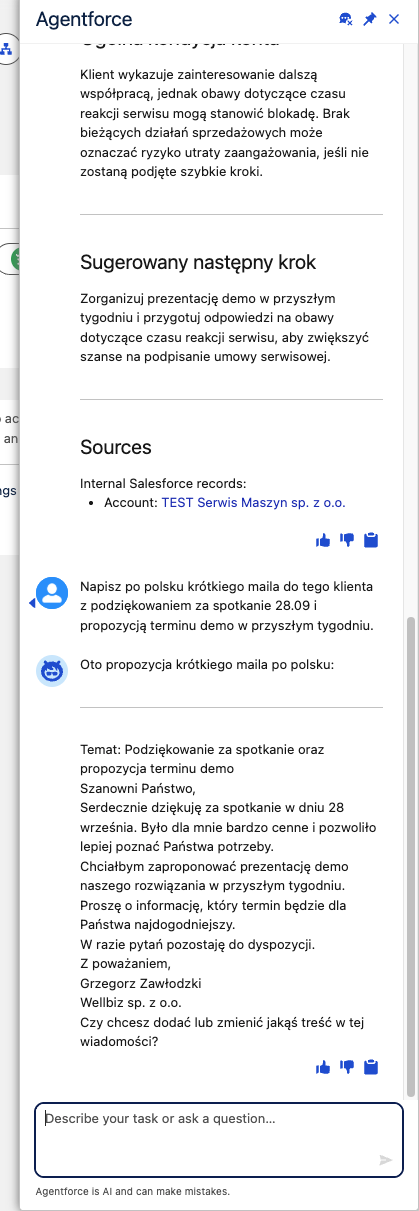Like the account summary response above the user message
The height and width of the screenshot is (1211, 419).
coord(323,540)
